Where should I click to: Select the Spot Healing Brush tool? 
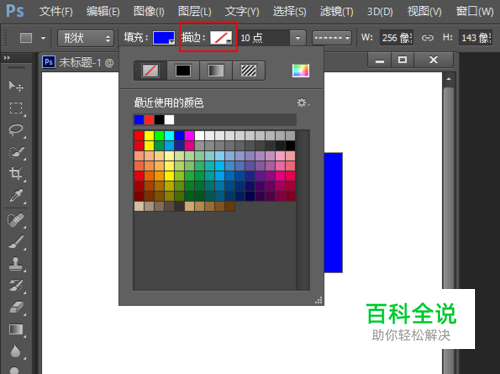[16, 220]
